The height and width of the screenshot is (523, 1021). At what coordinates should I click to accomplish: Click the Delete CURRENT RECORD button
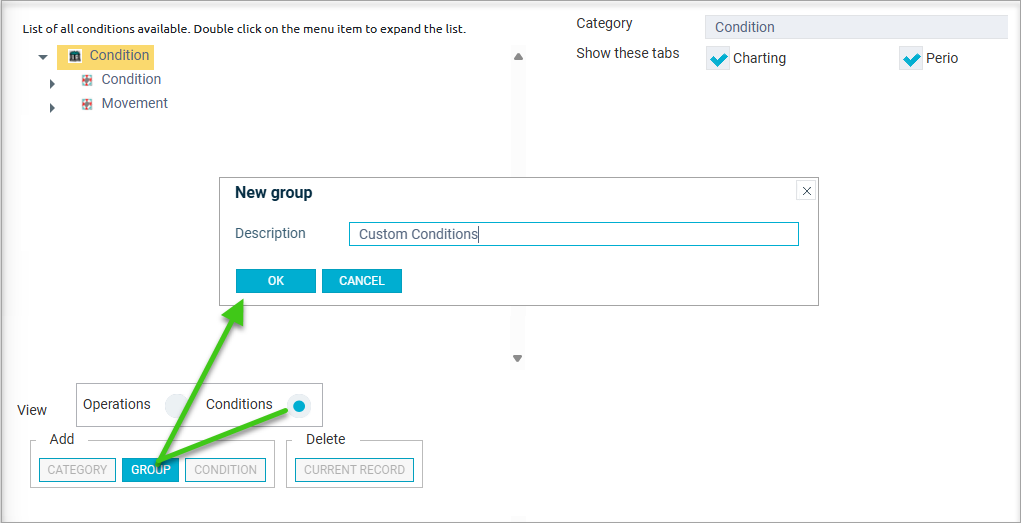pyautogui.click(x=354, y=470)
